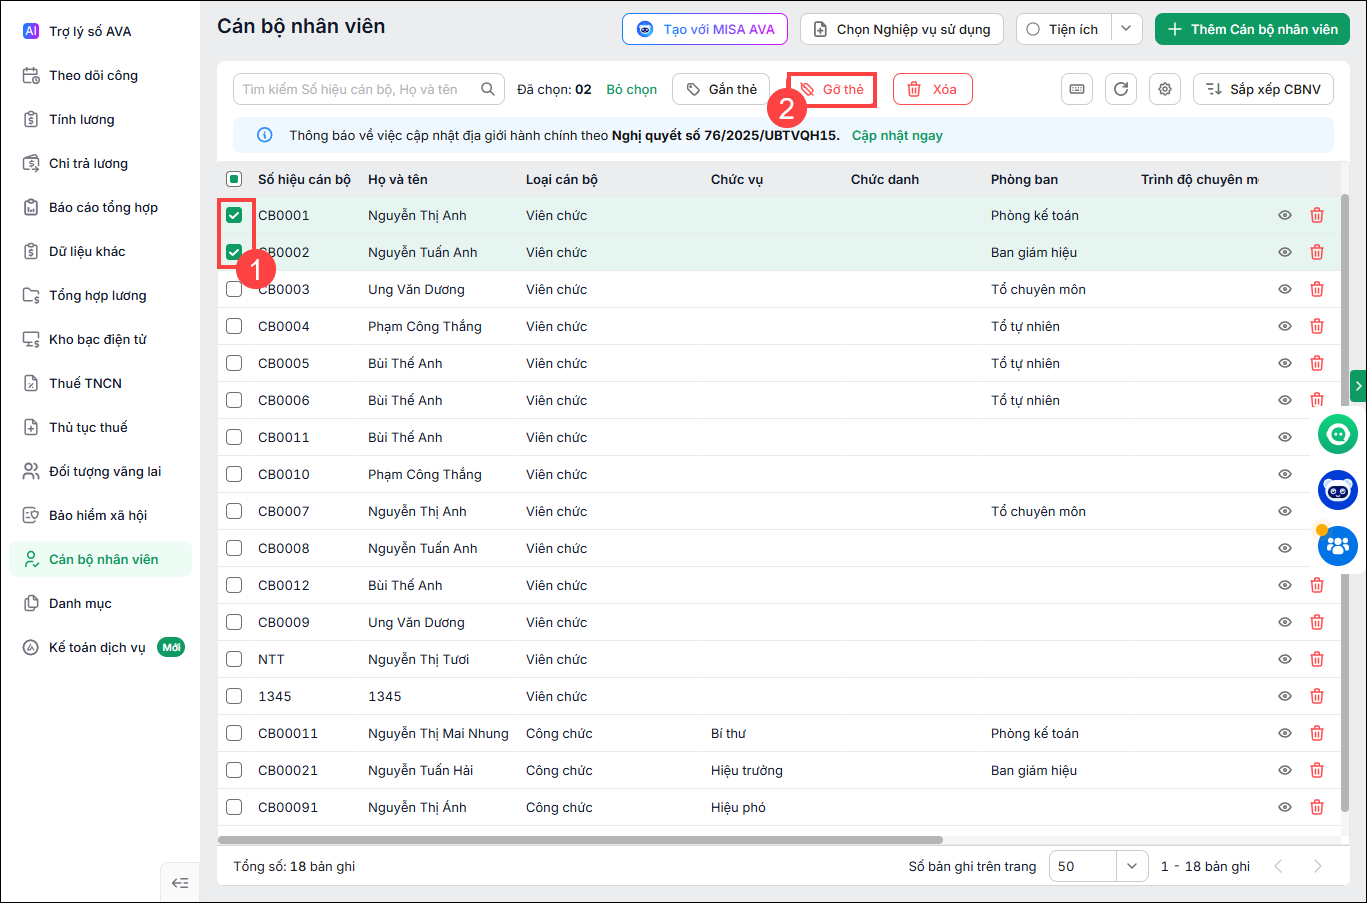Click the eye icon on row CB0004
1367x903 pixels.
coord(1285,326)
